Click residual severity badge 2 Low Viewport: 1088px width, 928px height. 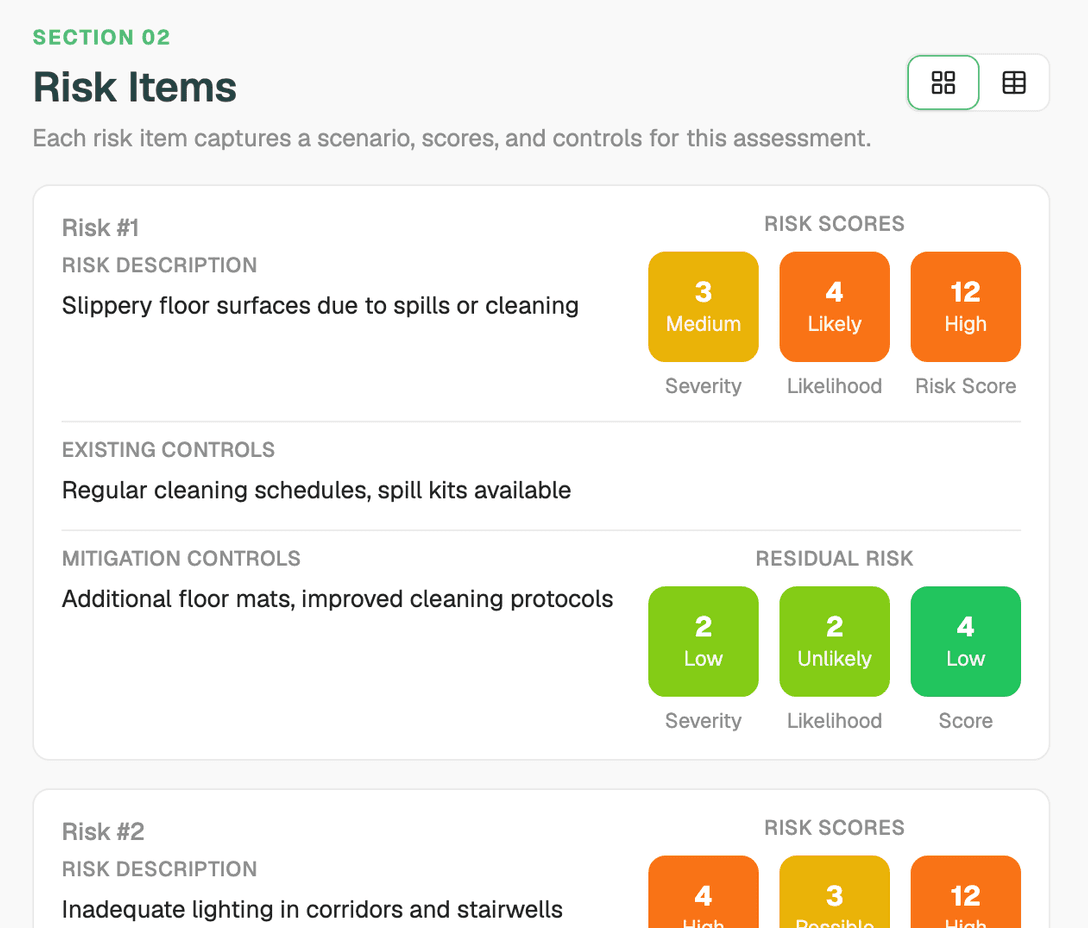tap(703, 641)
